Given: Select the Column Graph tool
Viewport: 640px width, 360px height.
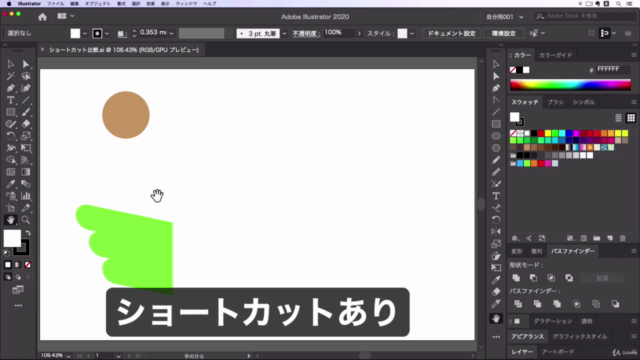Looking at the screenshot, I should pos(26,196).
